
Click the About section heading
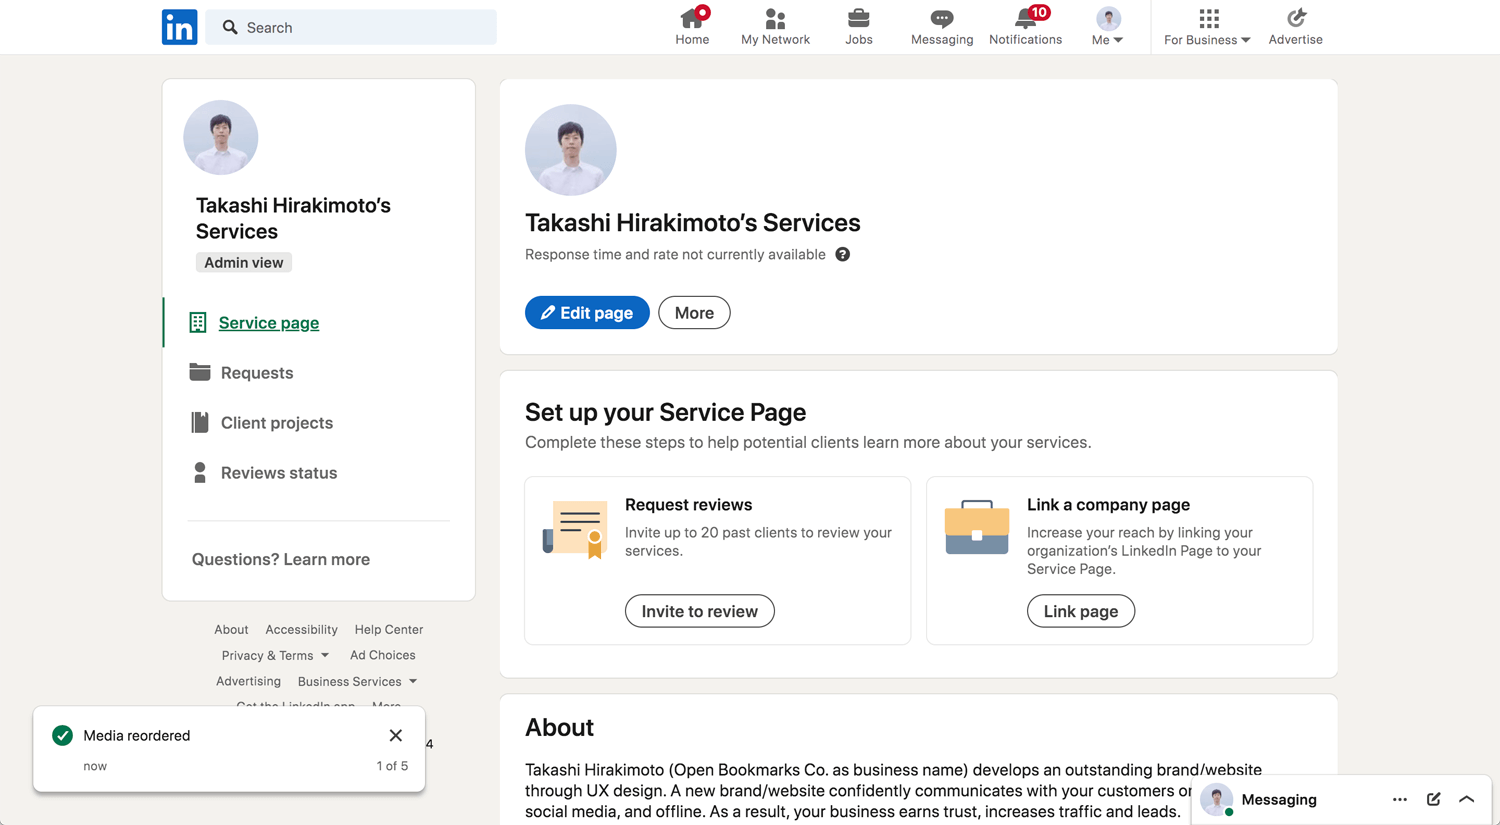(559, 727)
